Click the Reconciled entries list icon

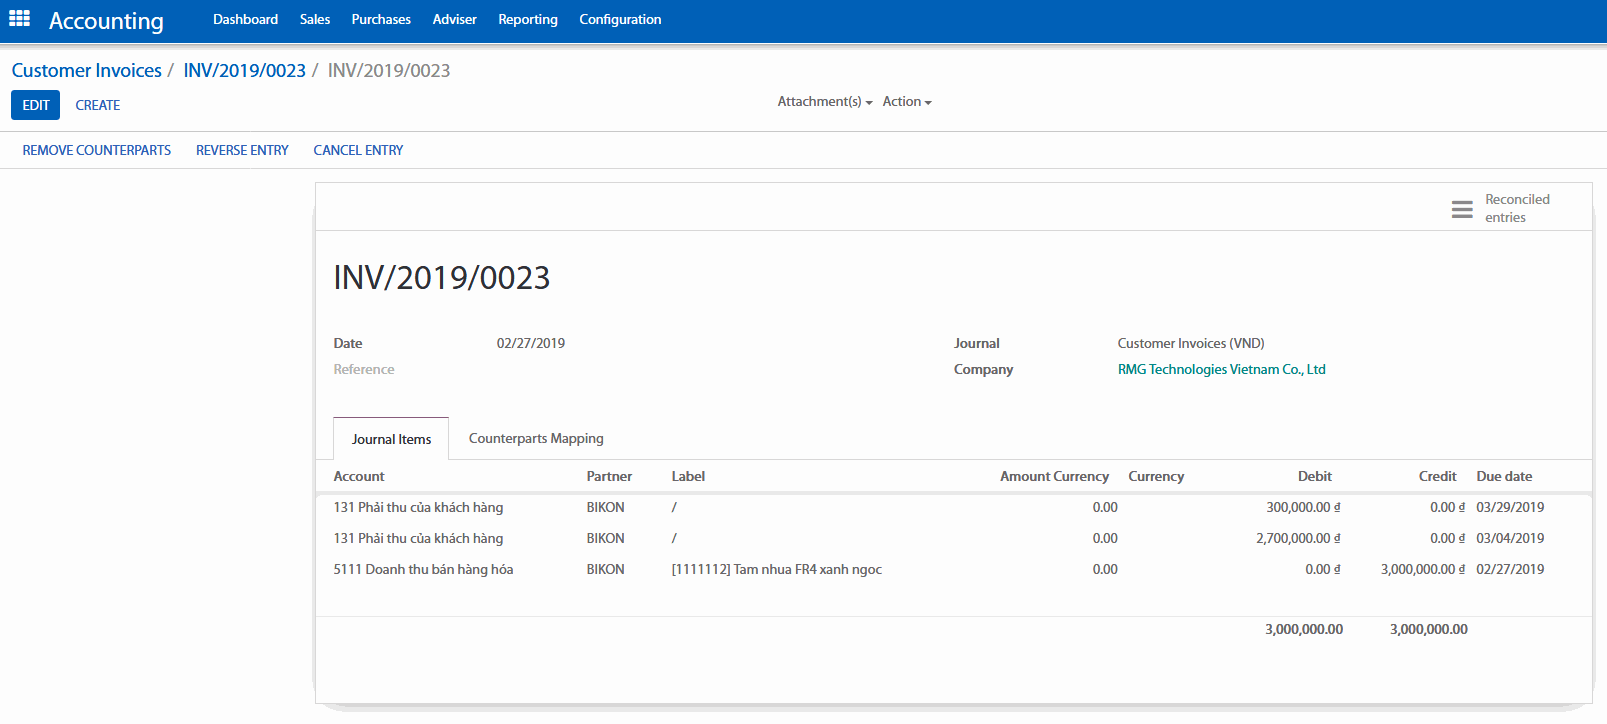coord(1461,209)
